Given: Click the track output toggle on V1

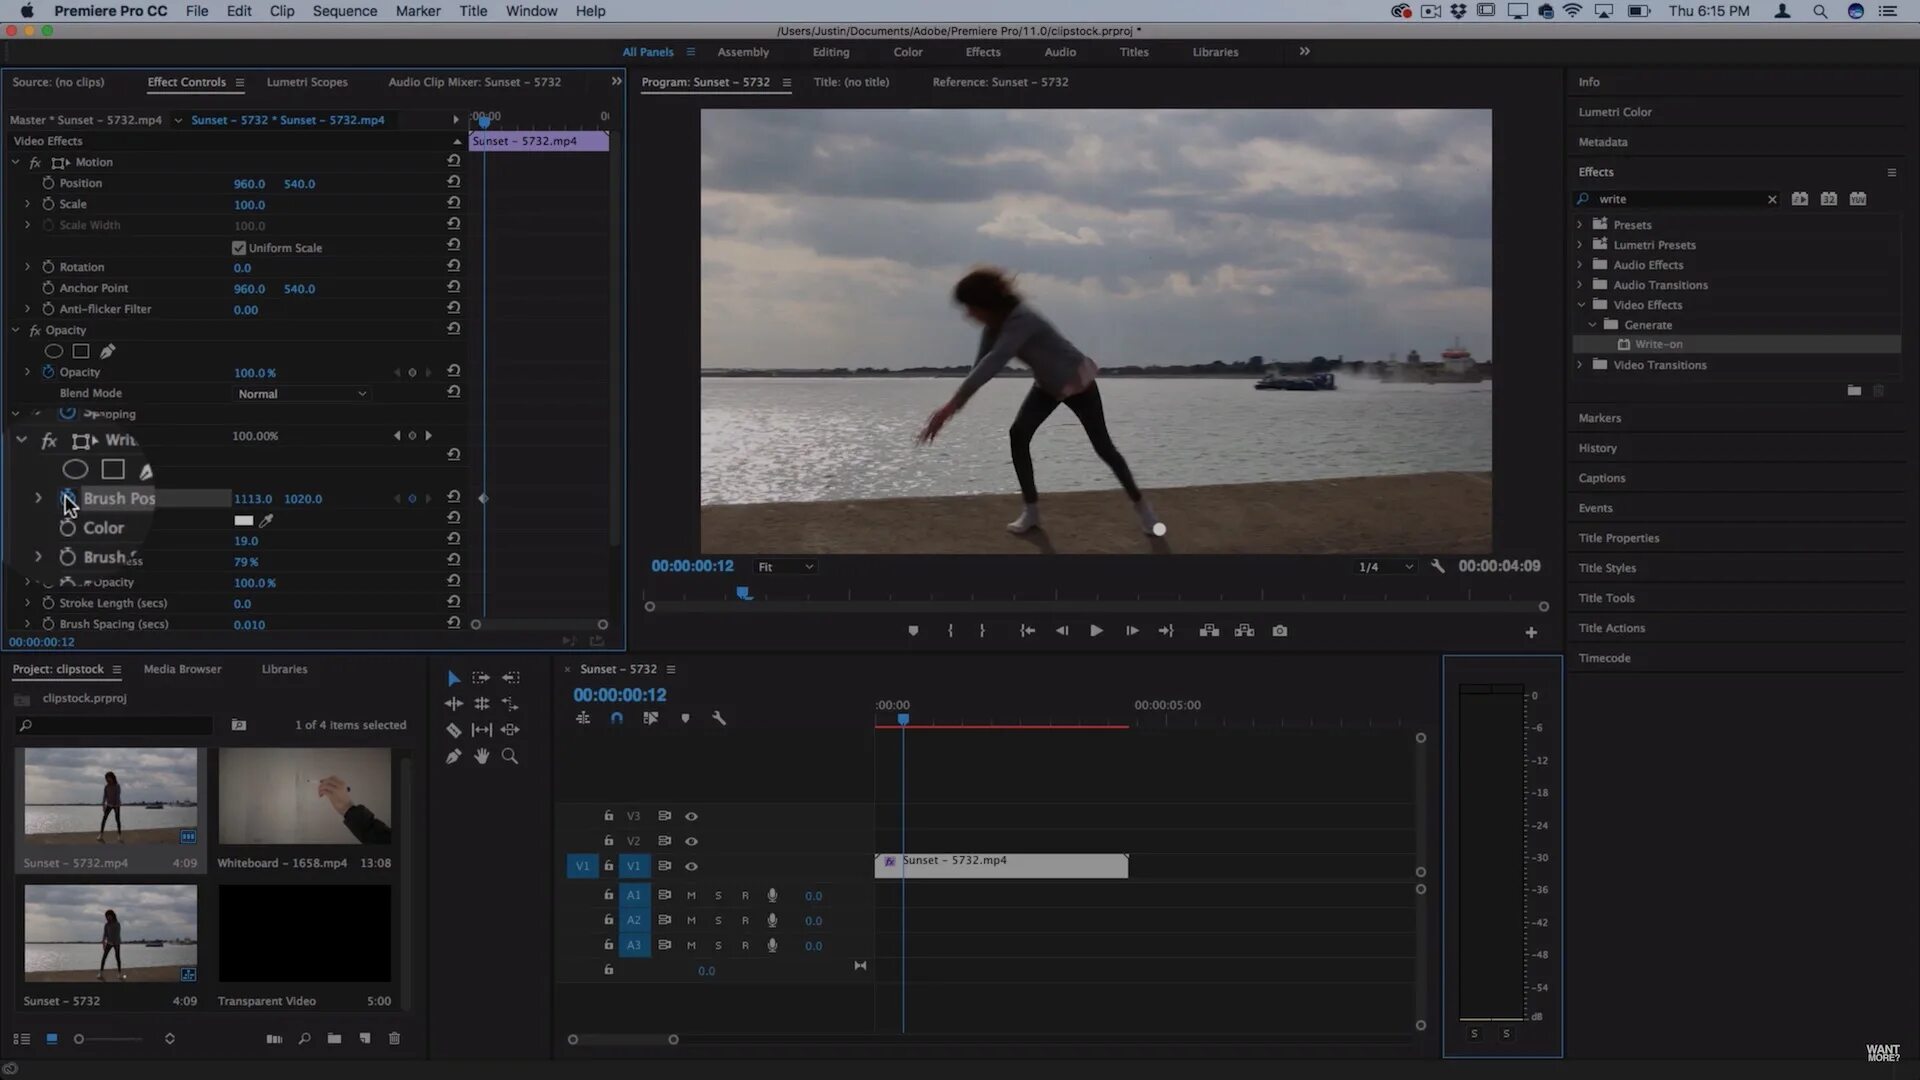Looking at the screenshot, I should [x=691, y=865].
